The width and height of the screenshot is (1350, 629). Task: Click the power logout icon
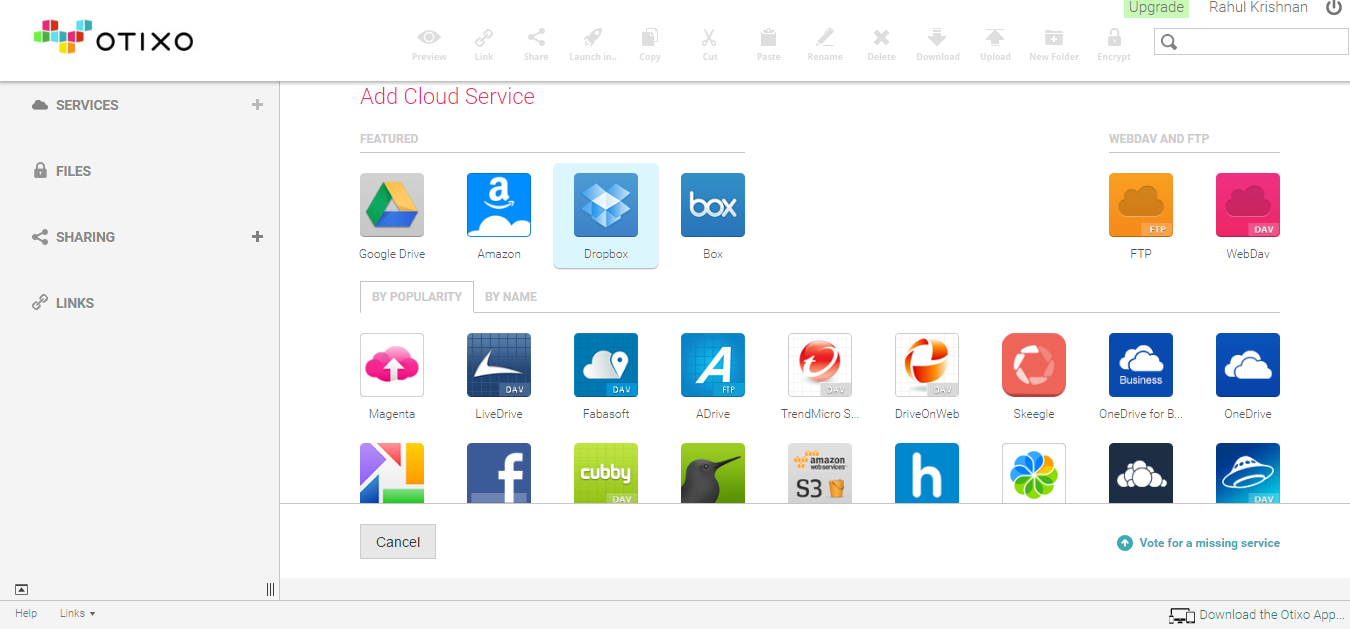[x=1334, y=8]
